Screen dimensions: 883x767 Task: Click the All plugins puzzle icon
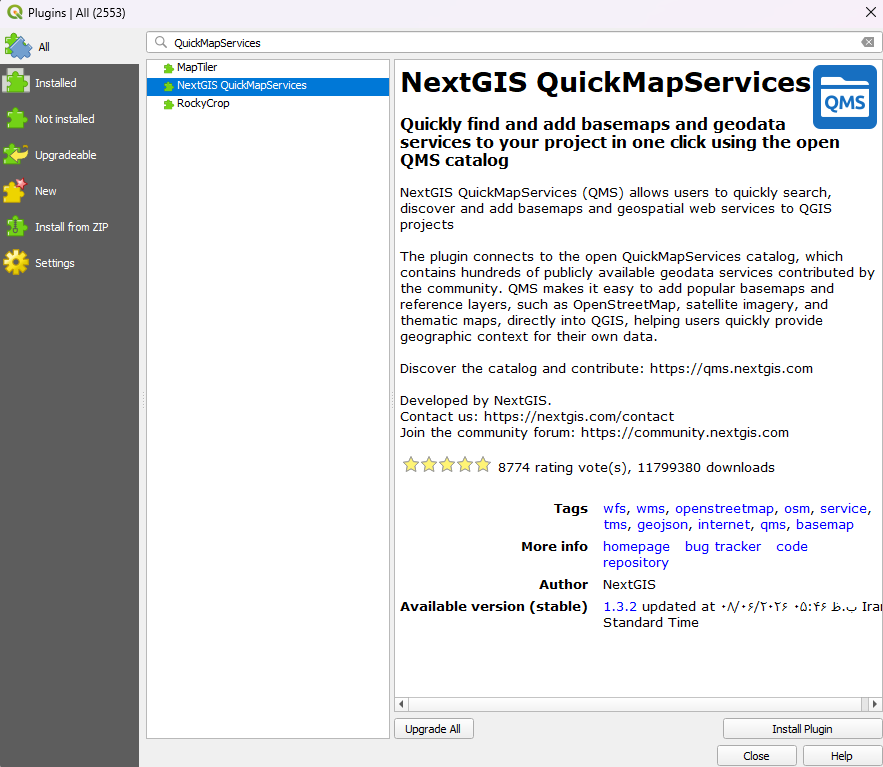tap(17, 47)
